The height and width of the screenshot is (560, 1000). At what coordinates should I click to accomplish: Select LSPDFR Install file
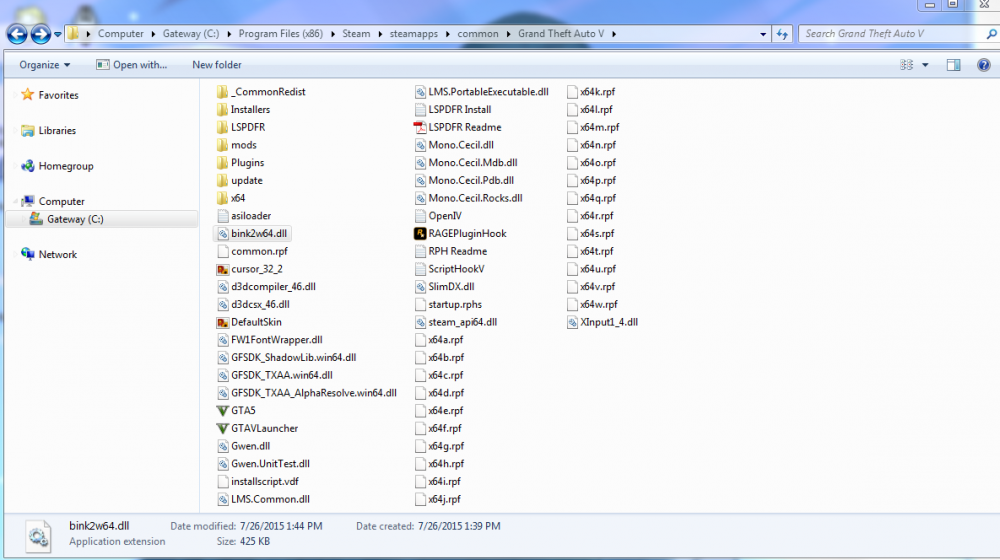coord(453,110)
